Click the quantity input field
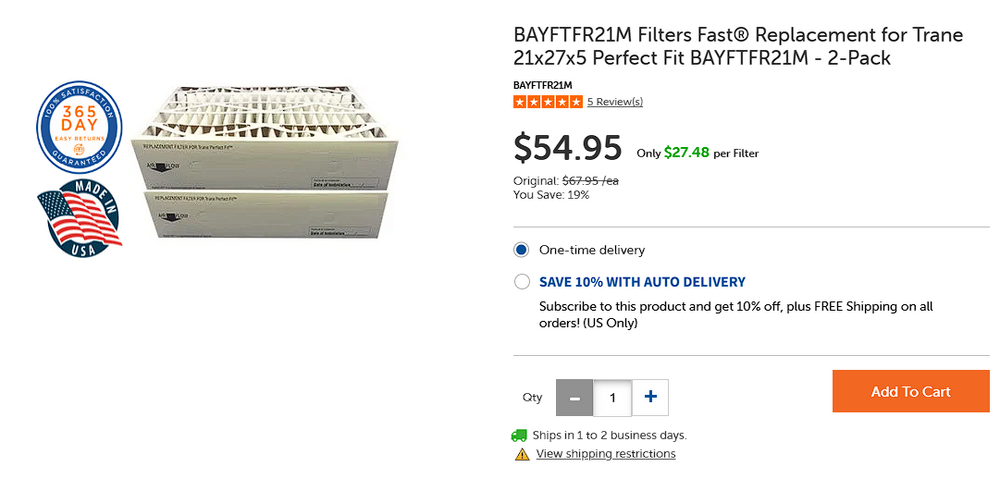The height and width of the screenshot is (491, 1000). click(x=612, y=397)
